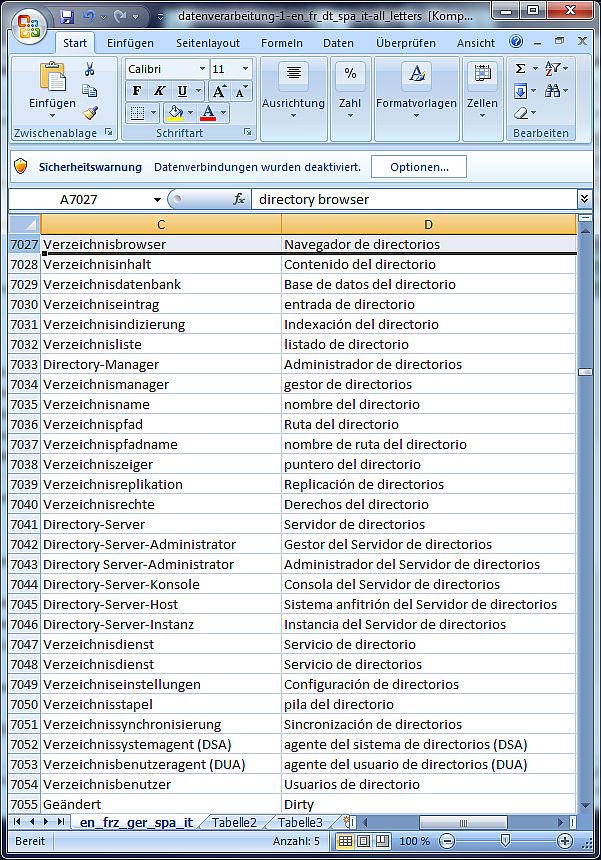Open the Calibri font name dropdown
This screenshot has width=601, height=860.
point(202,69)
